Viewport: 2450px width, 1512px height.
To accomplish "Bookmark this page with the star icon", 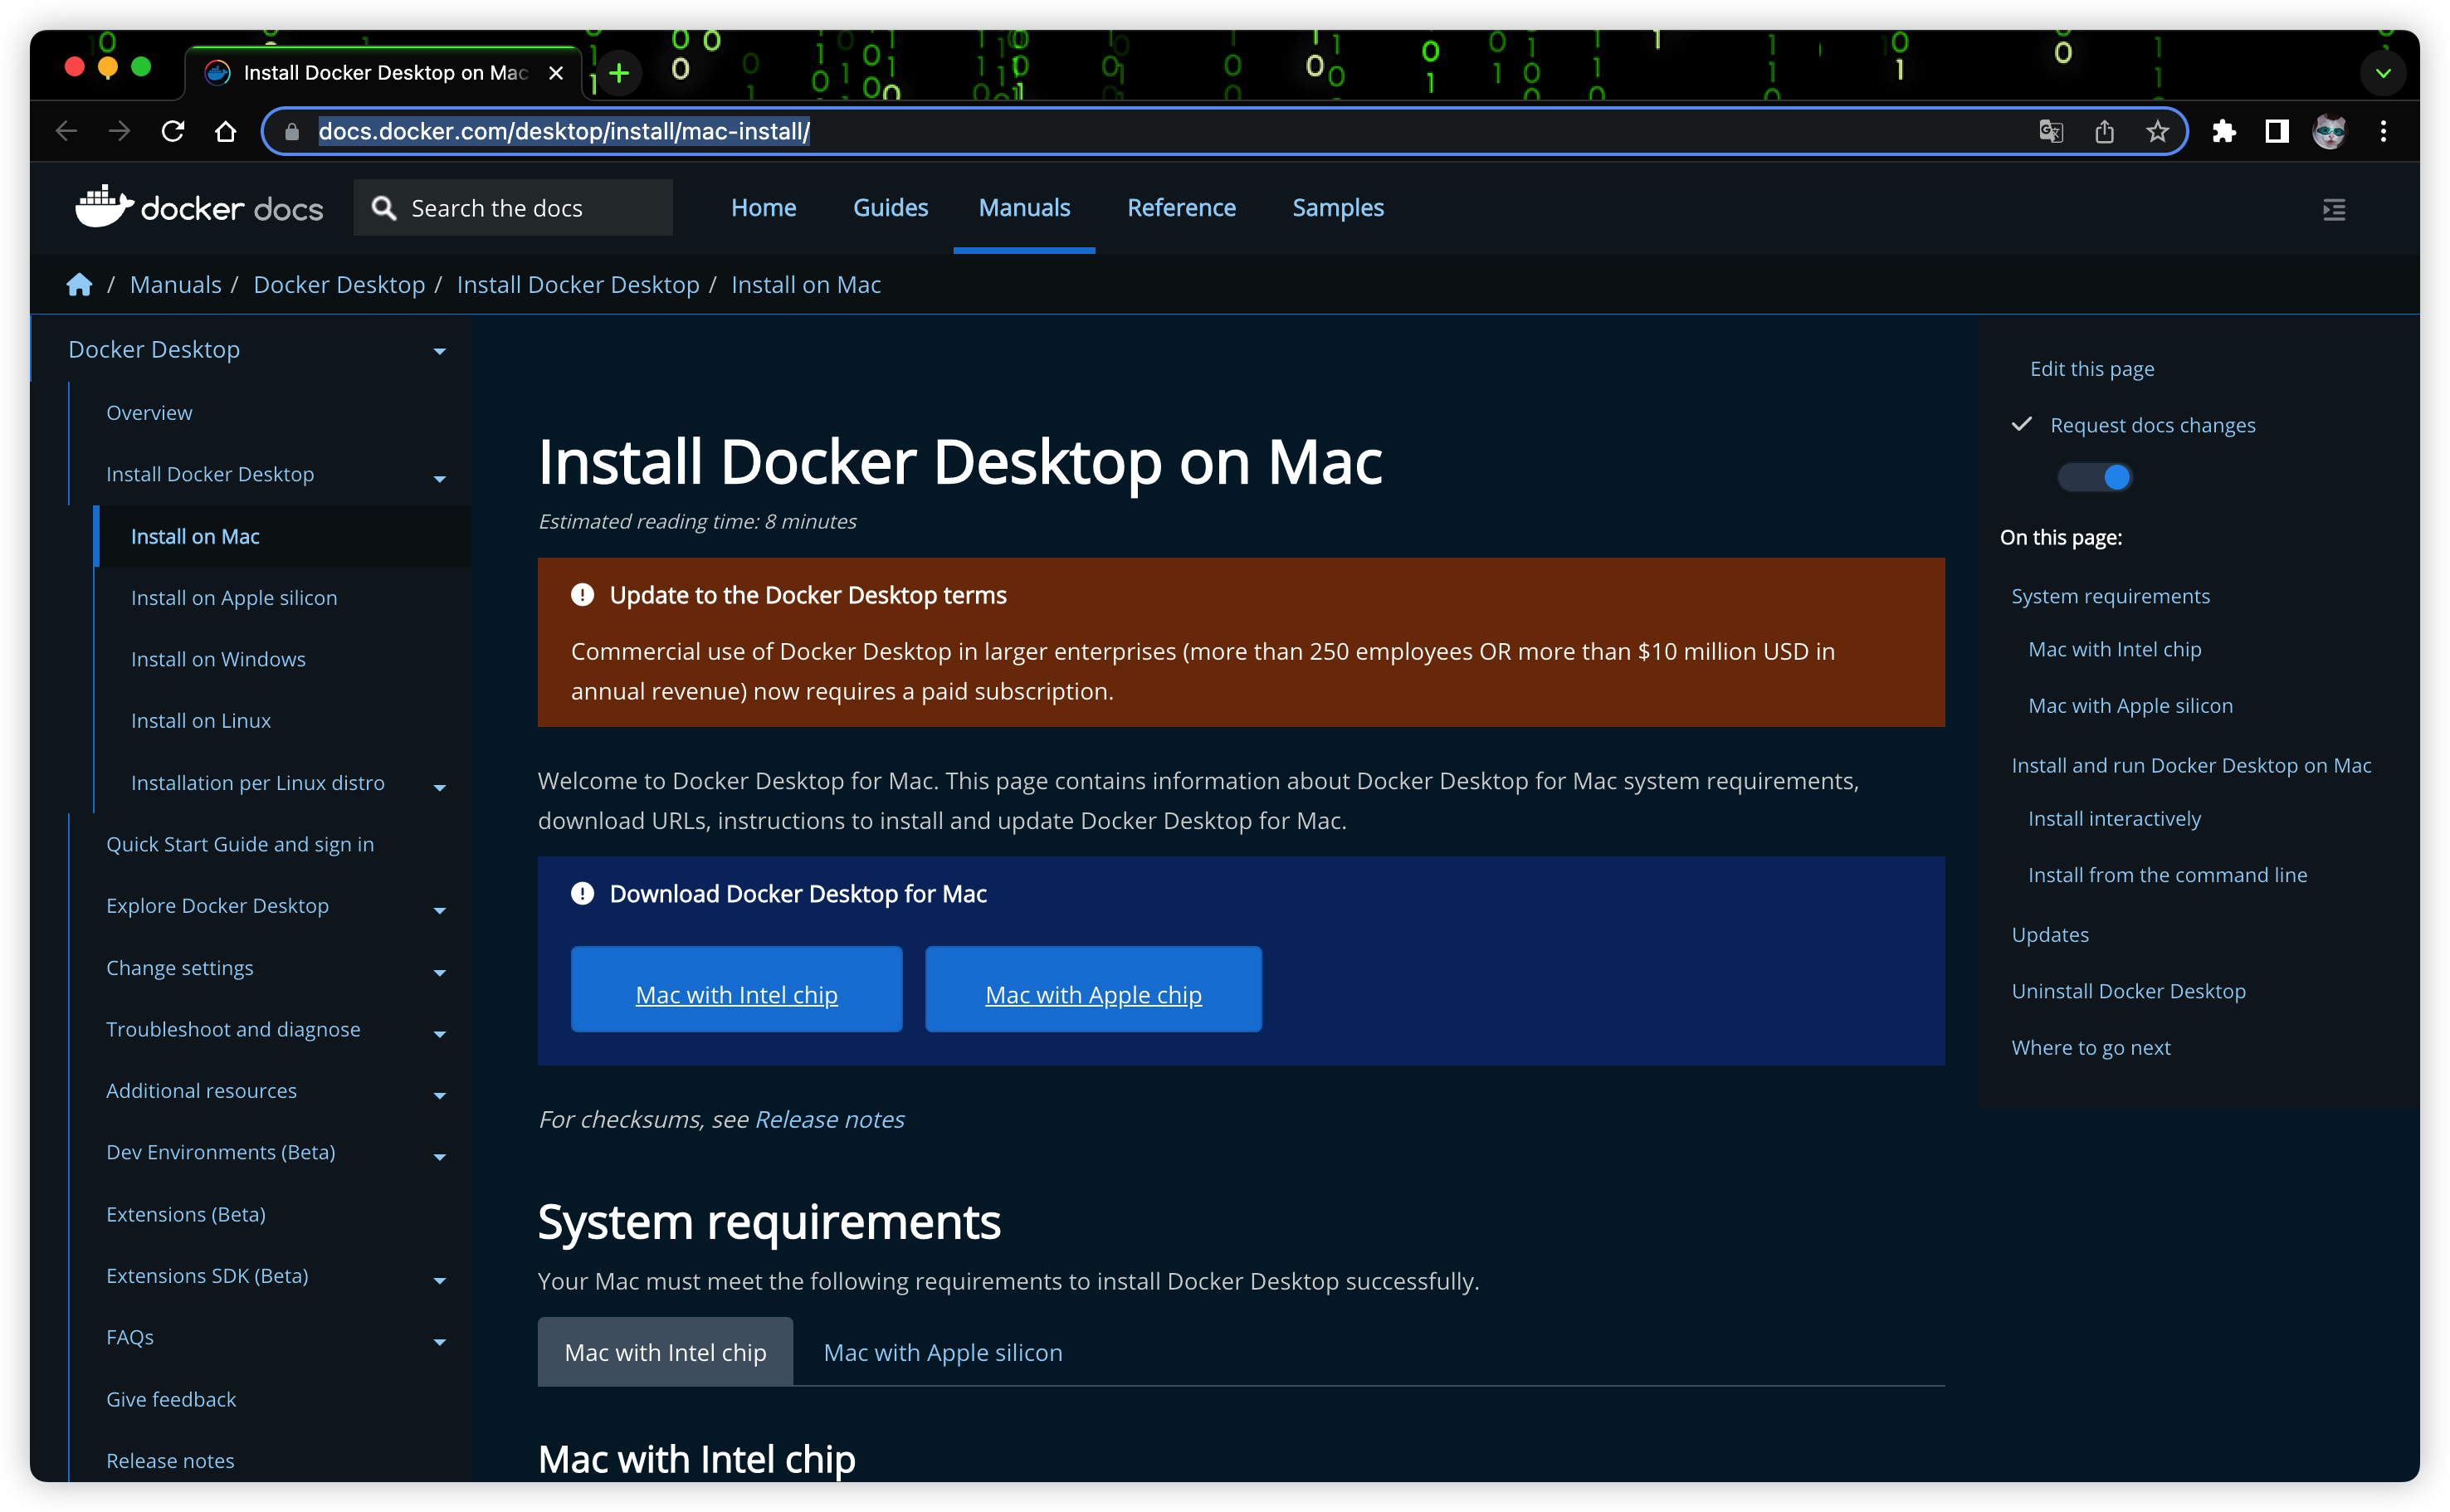I will click(2157, 131).
